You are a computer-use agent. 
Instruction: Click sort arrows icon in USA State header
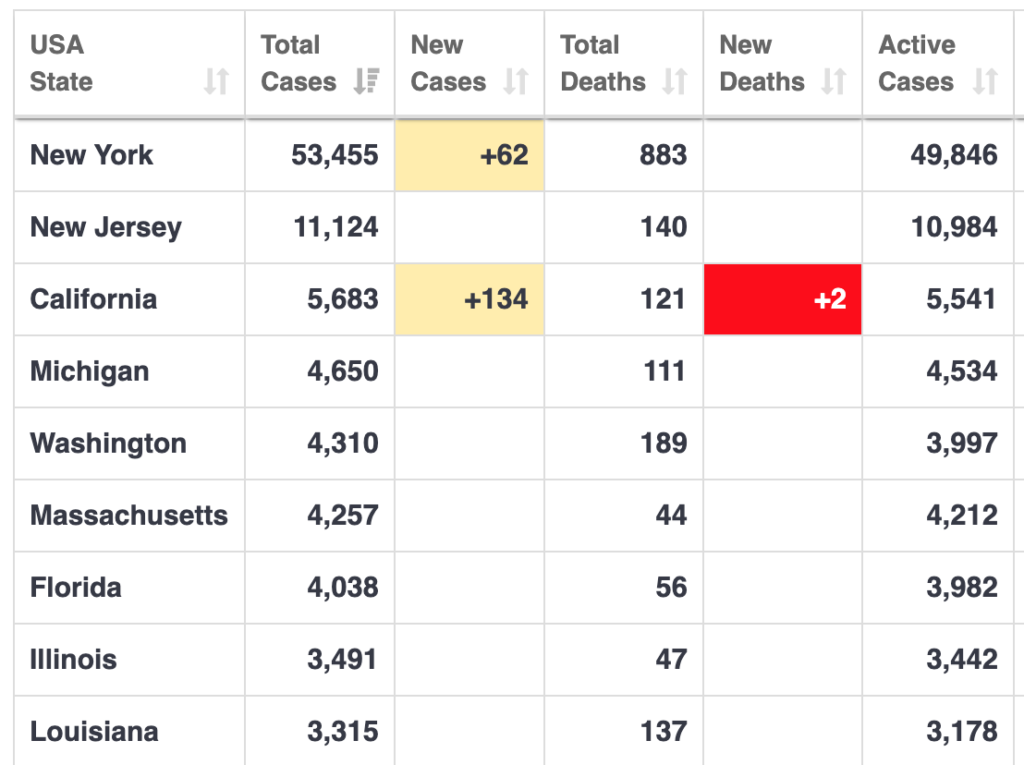tap(216, 81)
